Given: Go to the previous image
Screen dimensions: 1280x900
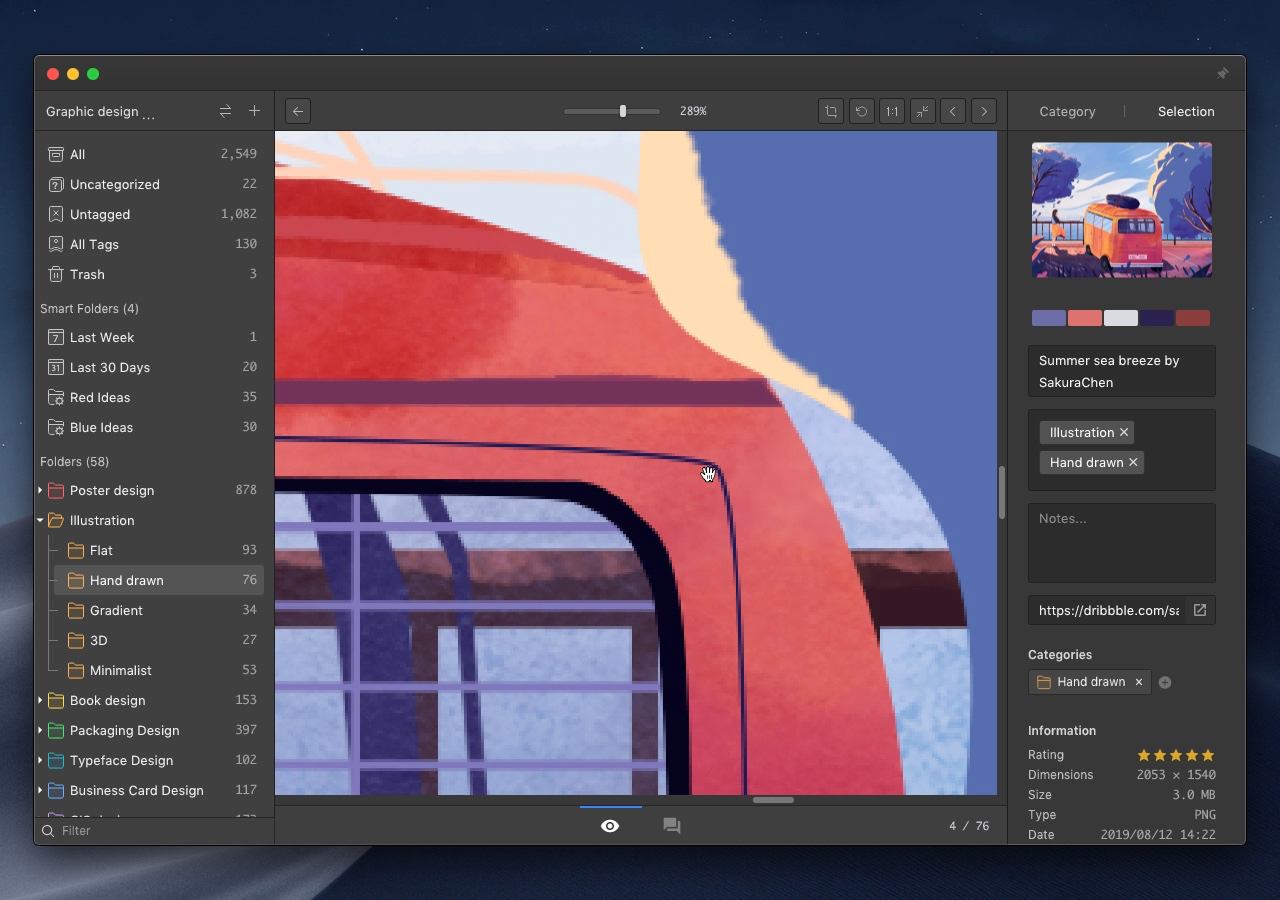Looking at the screenshot, I should click(x=953, y=111).
